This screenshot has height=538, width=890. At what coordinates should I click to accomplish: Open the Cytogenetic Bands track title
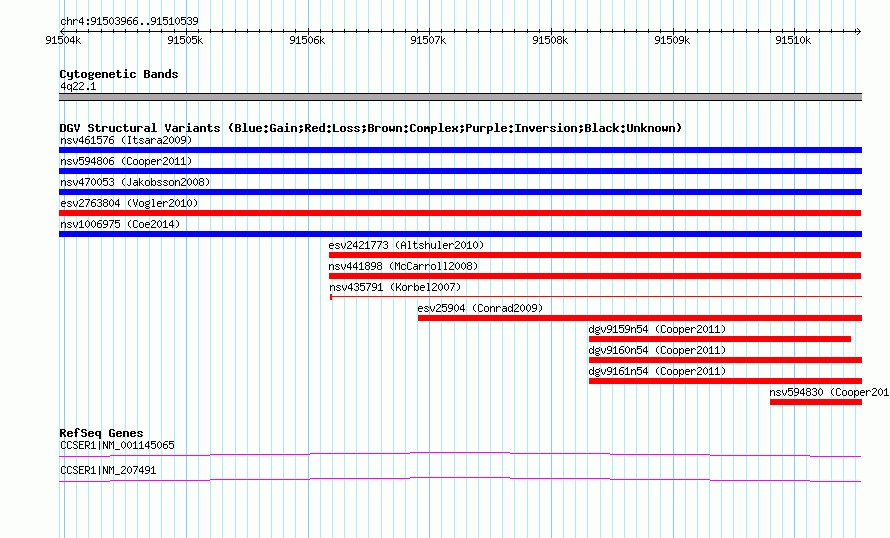tap(119, 74)
